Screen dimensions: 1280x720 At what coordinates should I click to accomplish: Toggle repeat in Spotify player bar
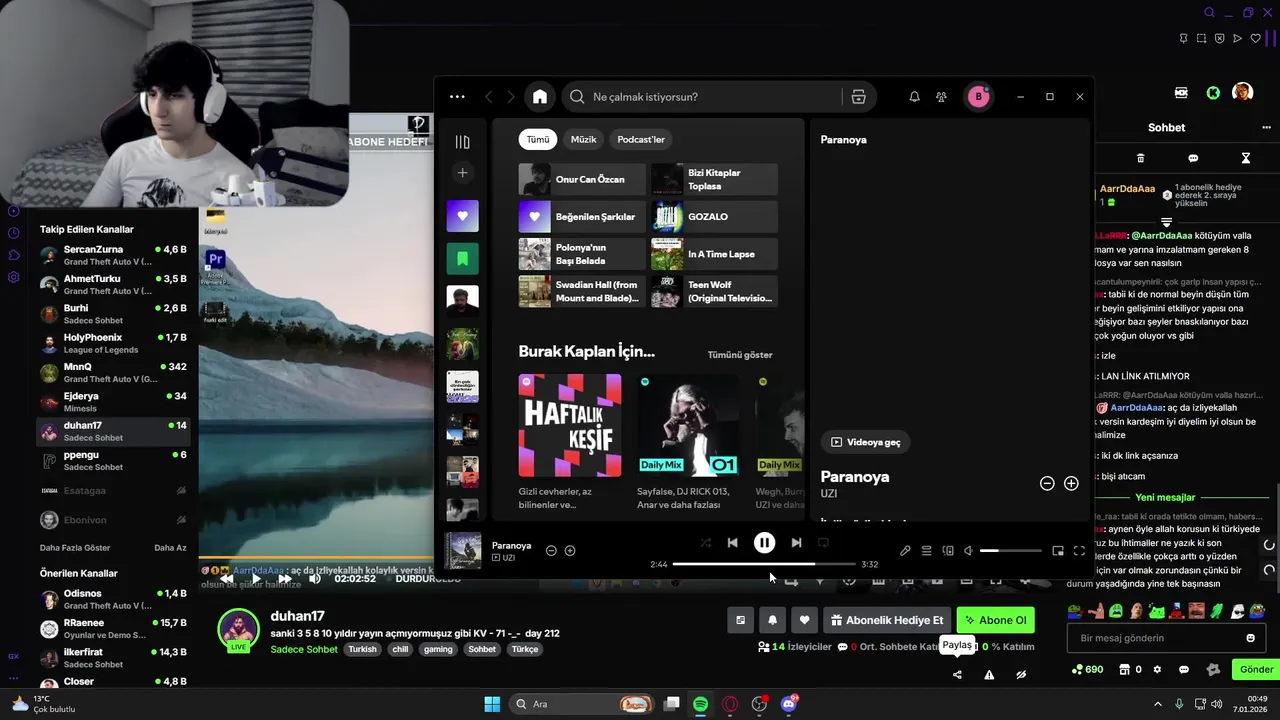[x=823, y=542]
